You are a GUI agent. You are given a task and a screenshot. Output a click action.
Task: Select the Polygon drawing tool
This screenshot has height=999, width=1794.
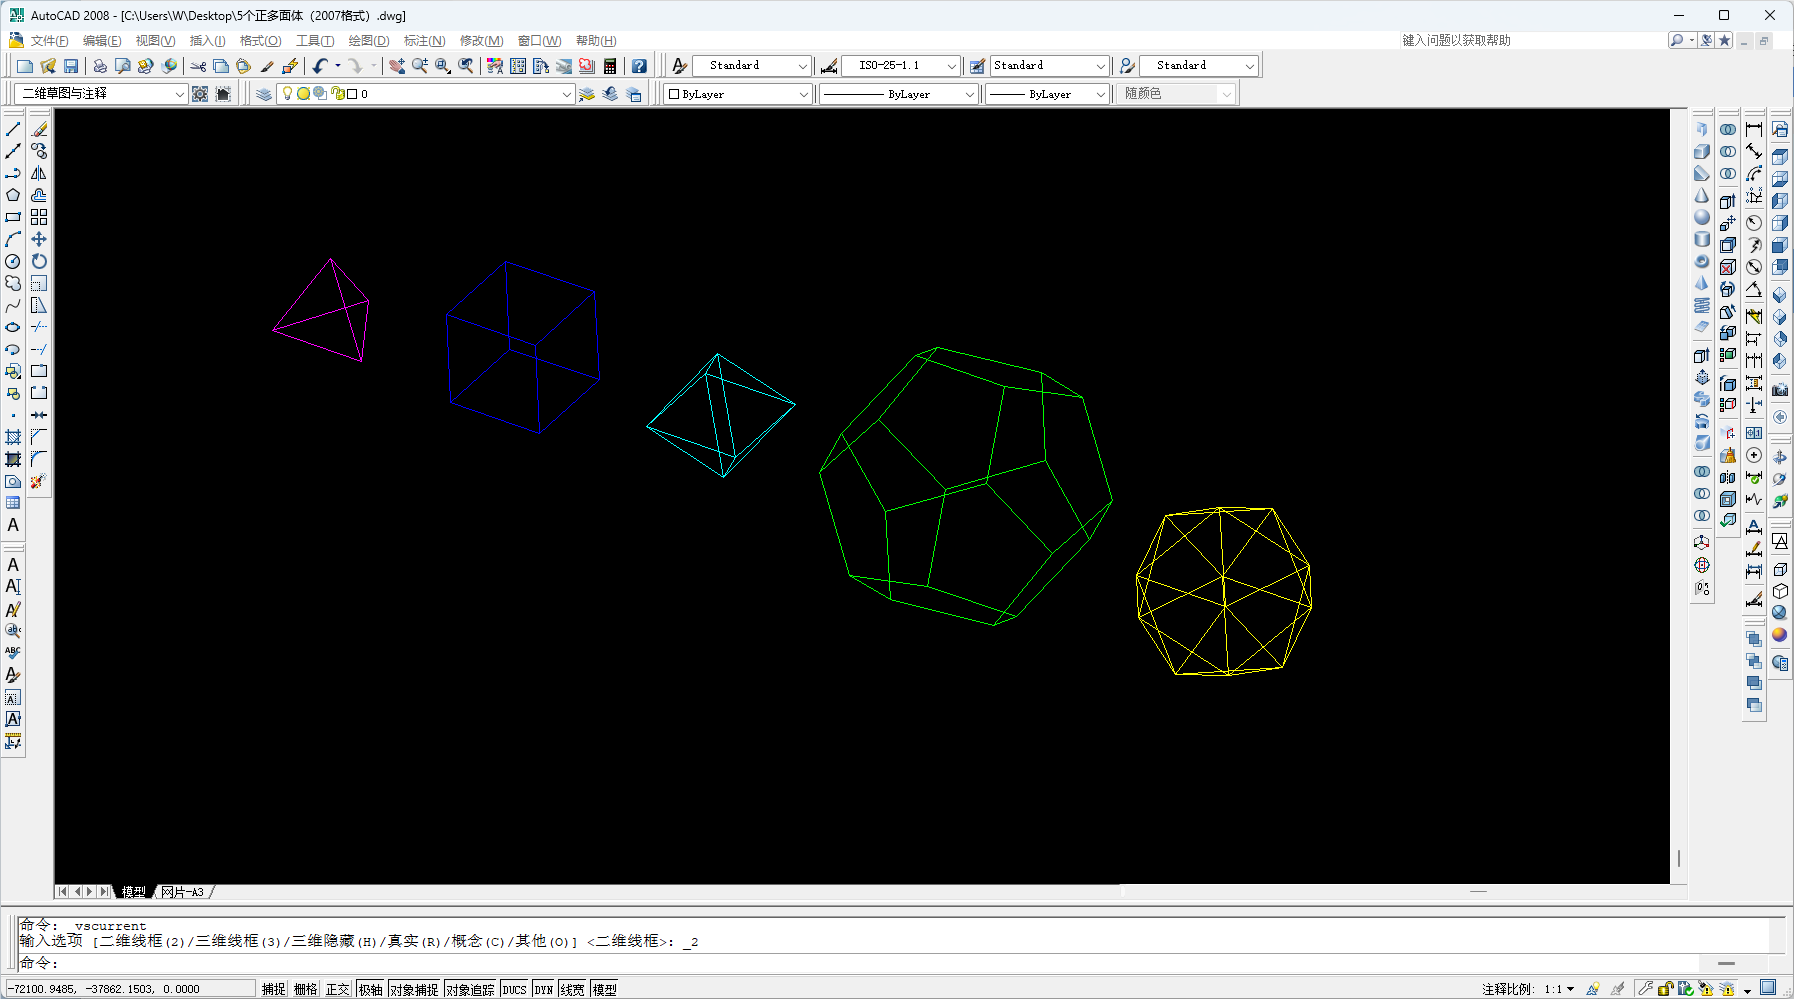click(x=13, y=195)
